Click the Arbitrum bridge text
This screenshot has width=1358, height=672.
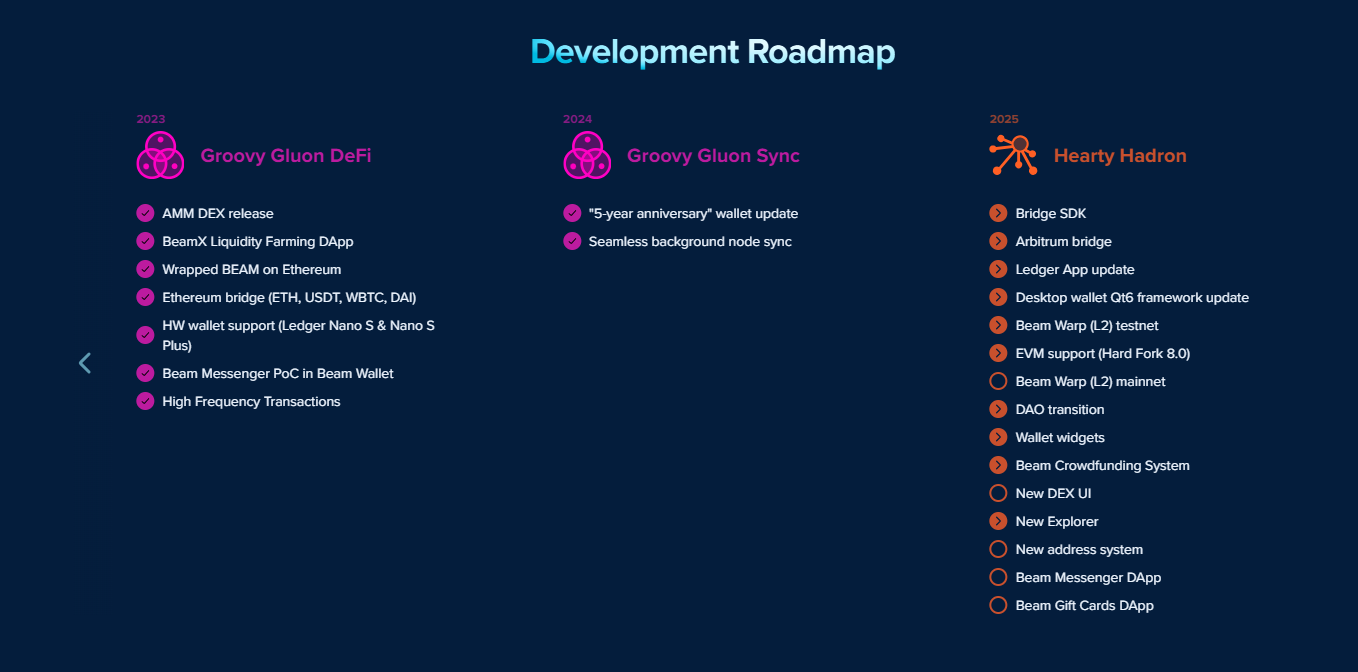point(1064,241)
